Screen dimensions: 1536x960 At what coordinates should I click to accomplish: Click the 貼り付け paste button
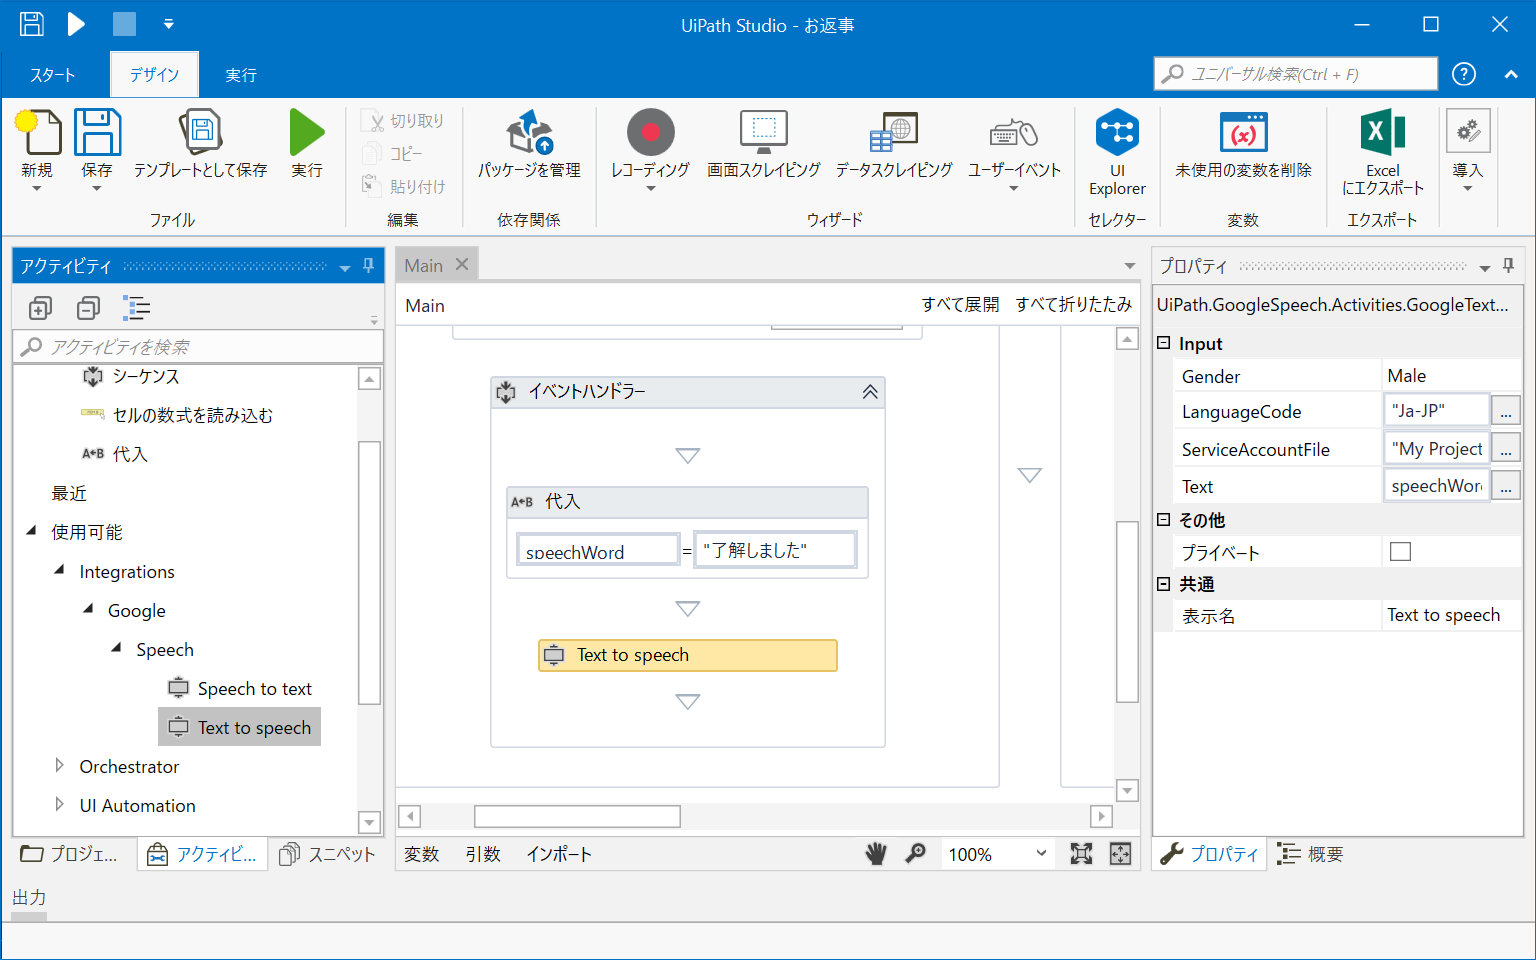[x=403, y=187]
